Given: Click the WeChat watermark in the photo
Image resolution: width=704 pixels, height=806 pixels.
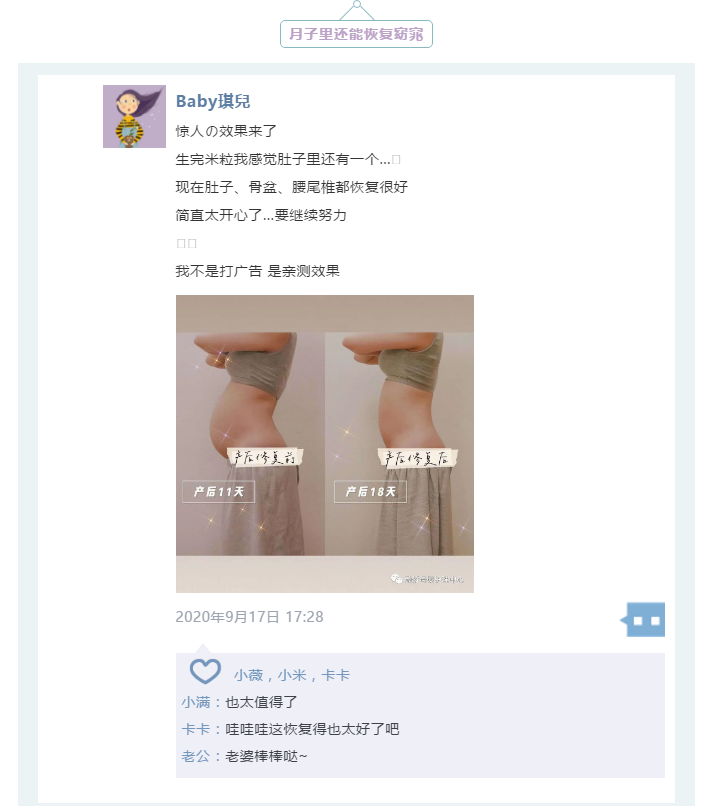Looking at the screenshot, I should coord(427,579).
